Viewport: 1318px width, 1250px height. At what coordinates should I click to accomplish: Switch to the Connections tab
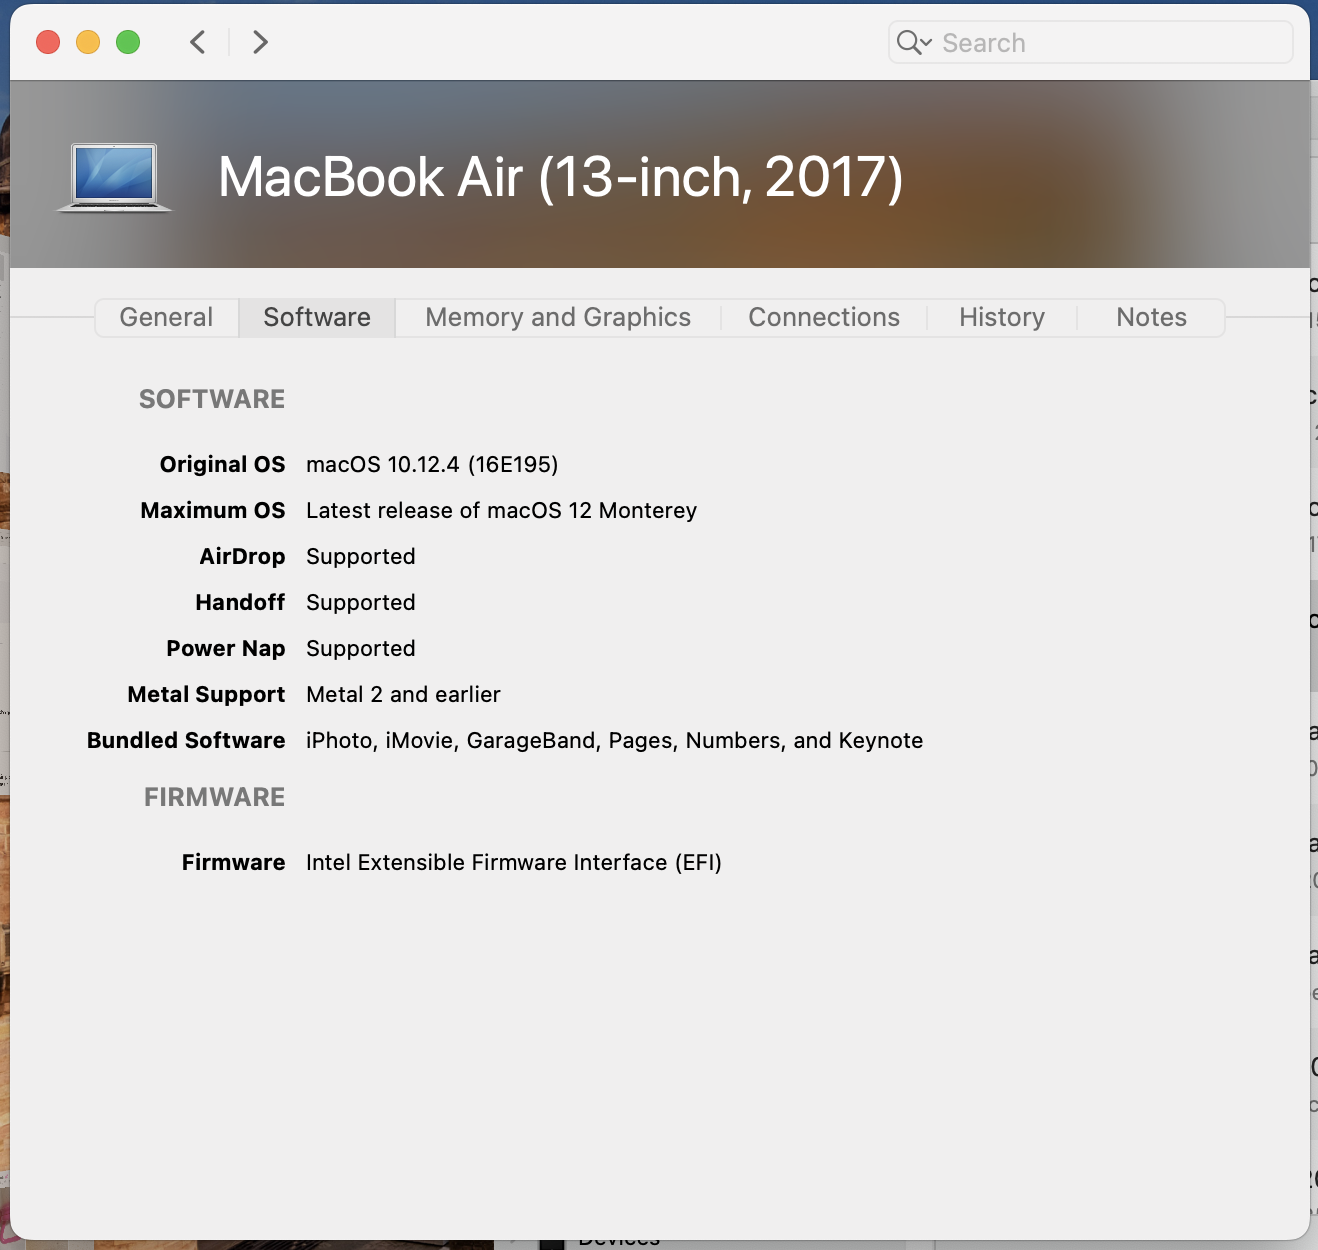coord(824,317)
